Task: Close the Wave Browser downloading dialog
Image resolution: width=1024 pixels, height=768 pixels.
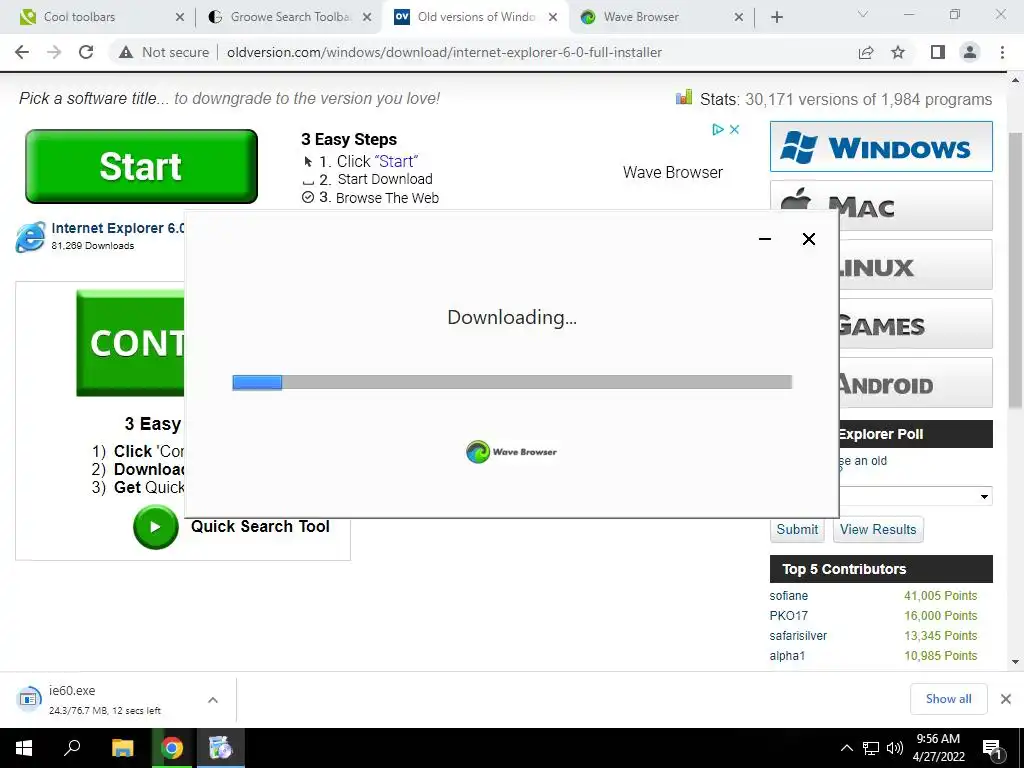Action: (808, 239)
